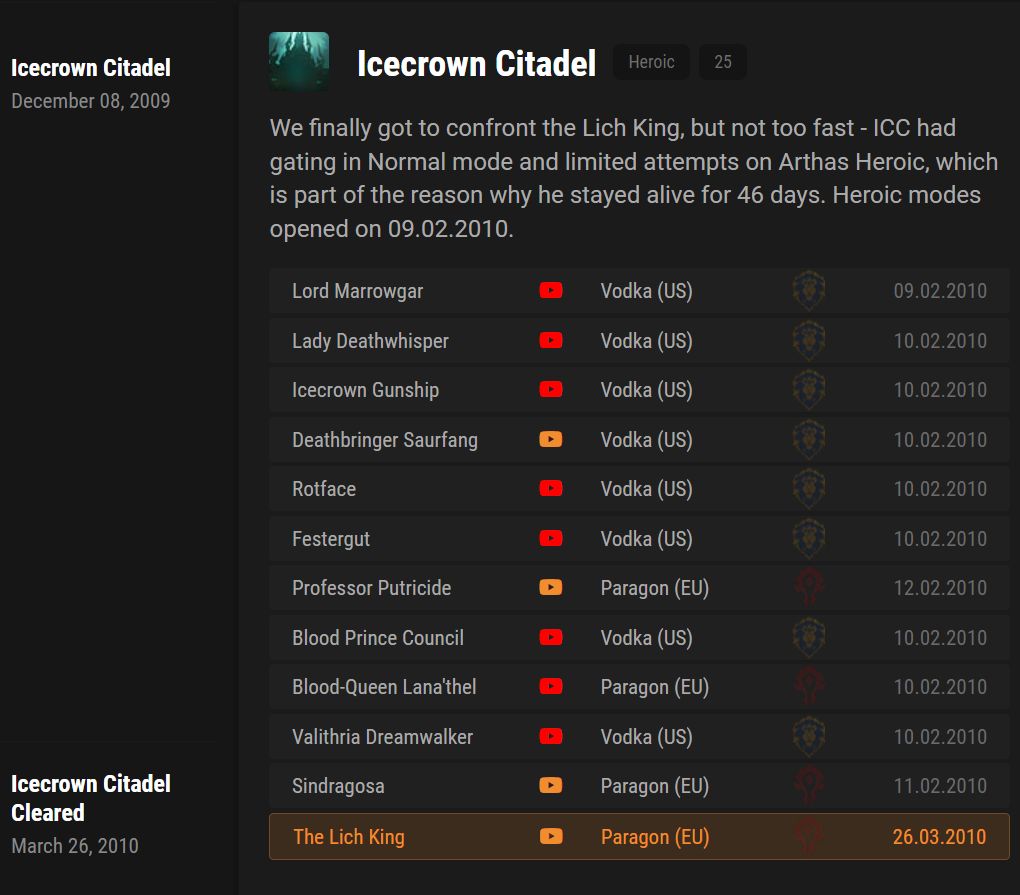This screenshot has height=895, width=1020.
Task: Play Lady Deathwhisper kill video
Action: (x=551, y=341)
